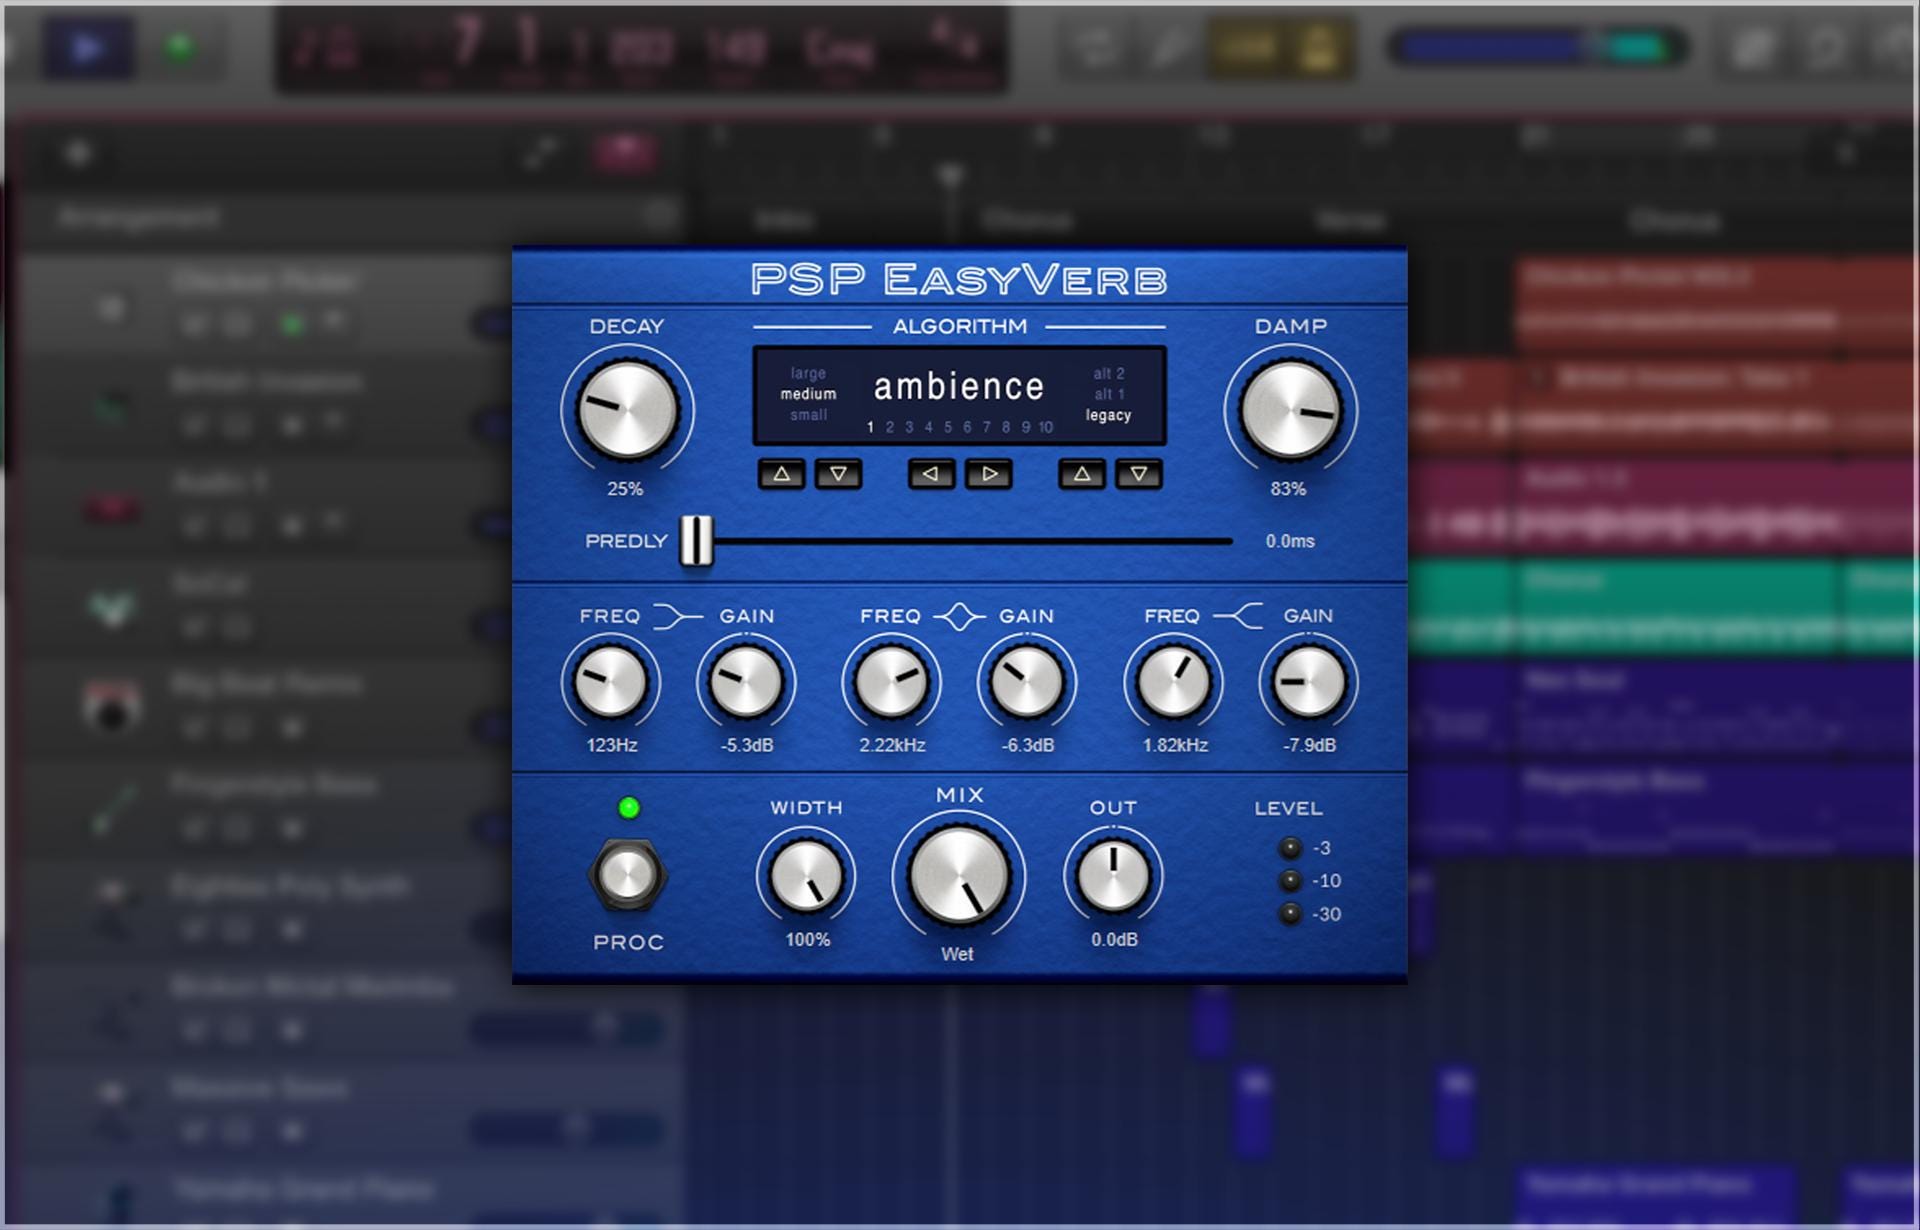Click the '-7.9dB' gain value
1920x1230 pixels.
point(1309,745)
